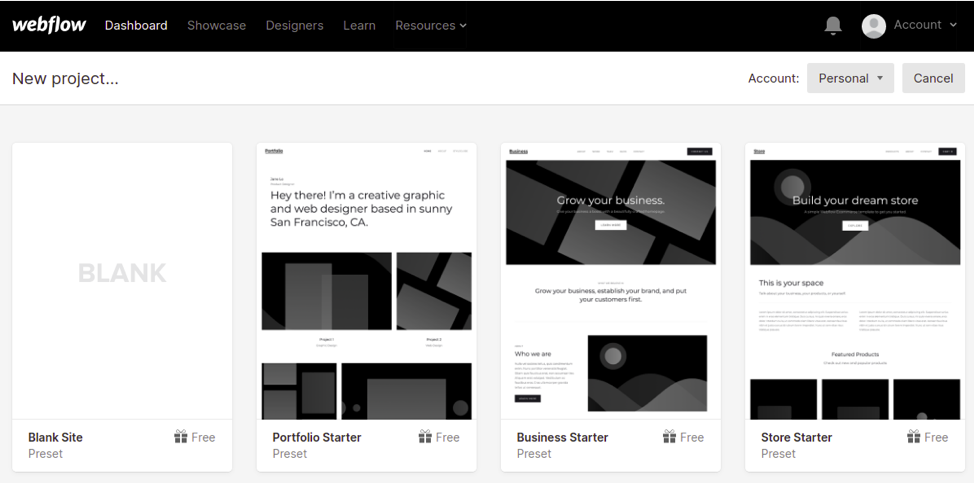Click Preset under Portfolio Starter
The height and width of the screenshot is (483, 974).
pos(289,454)
